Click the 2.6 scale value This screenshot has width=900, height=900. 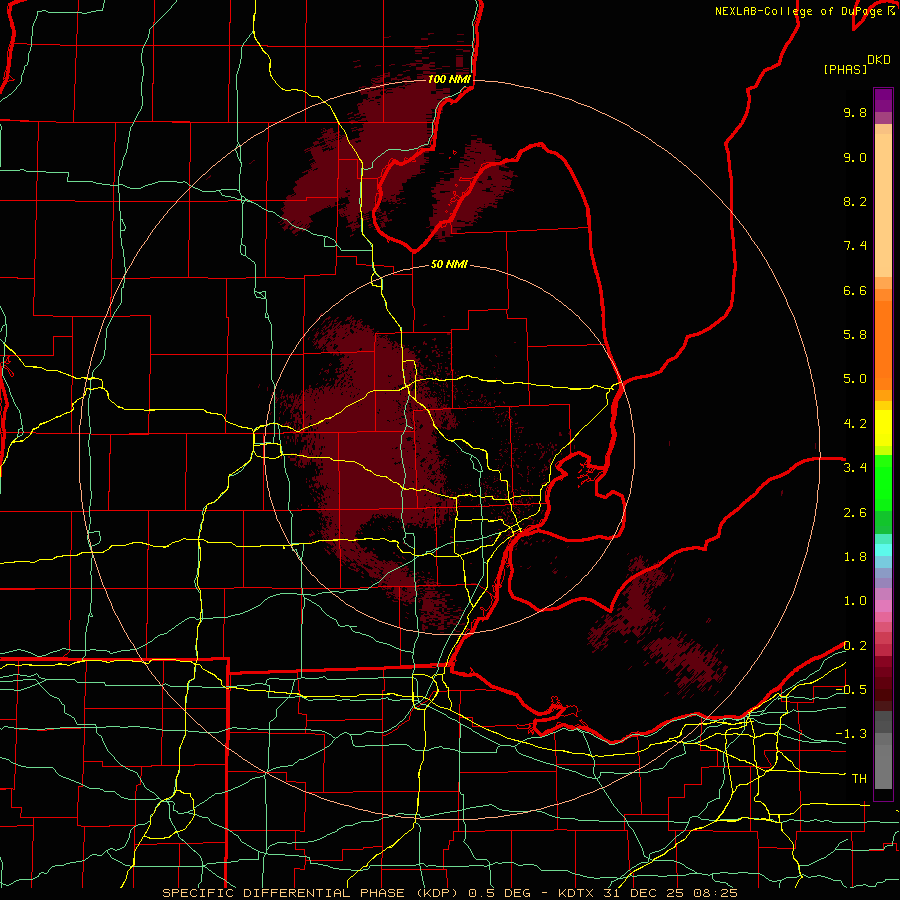point(855,513)
